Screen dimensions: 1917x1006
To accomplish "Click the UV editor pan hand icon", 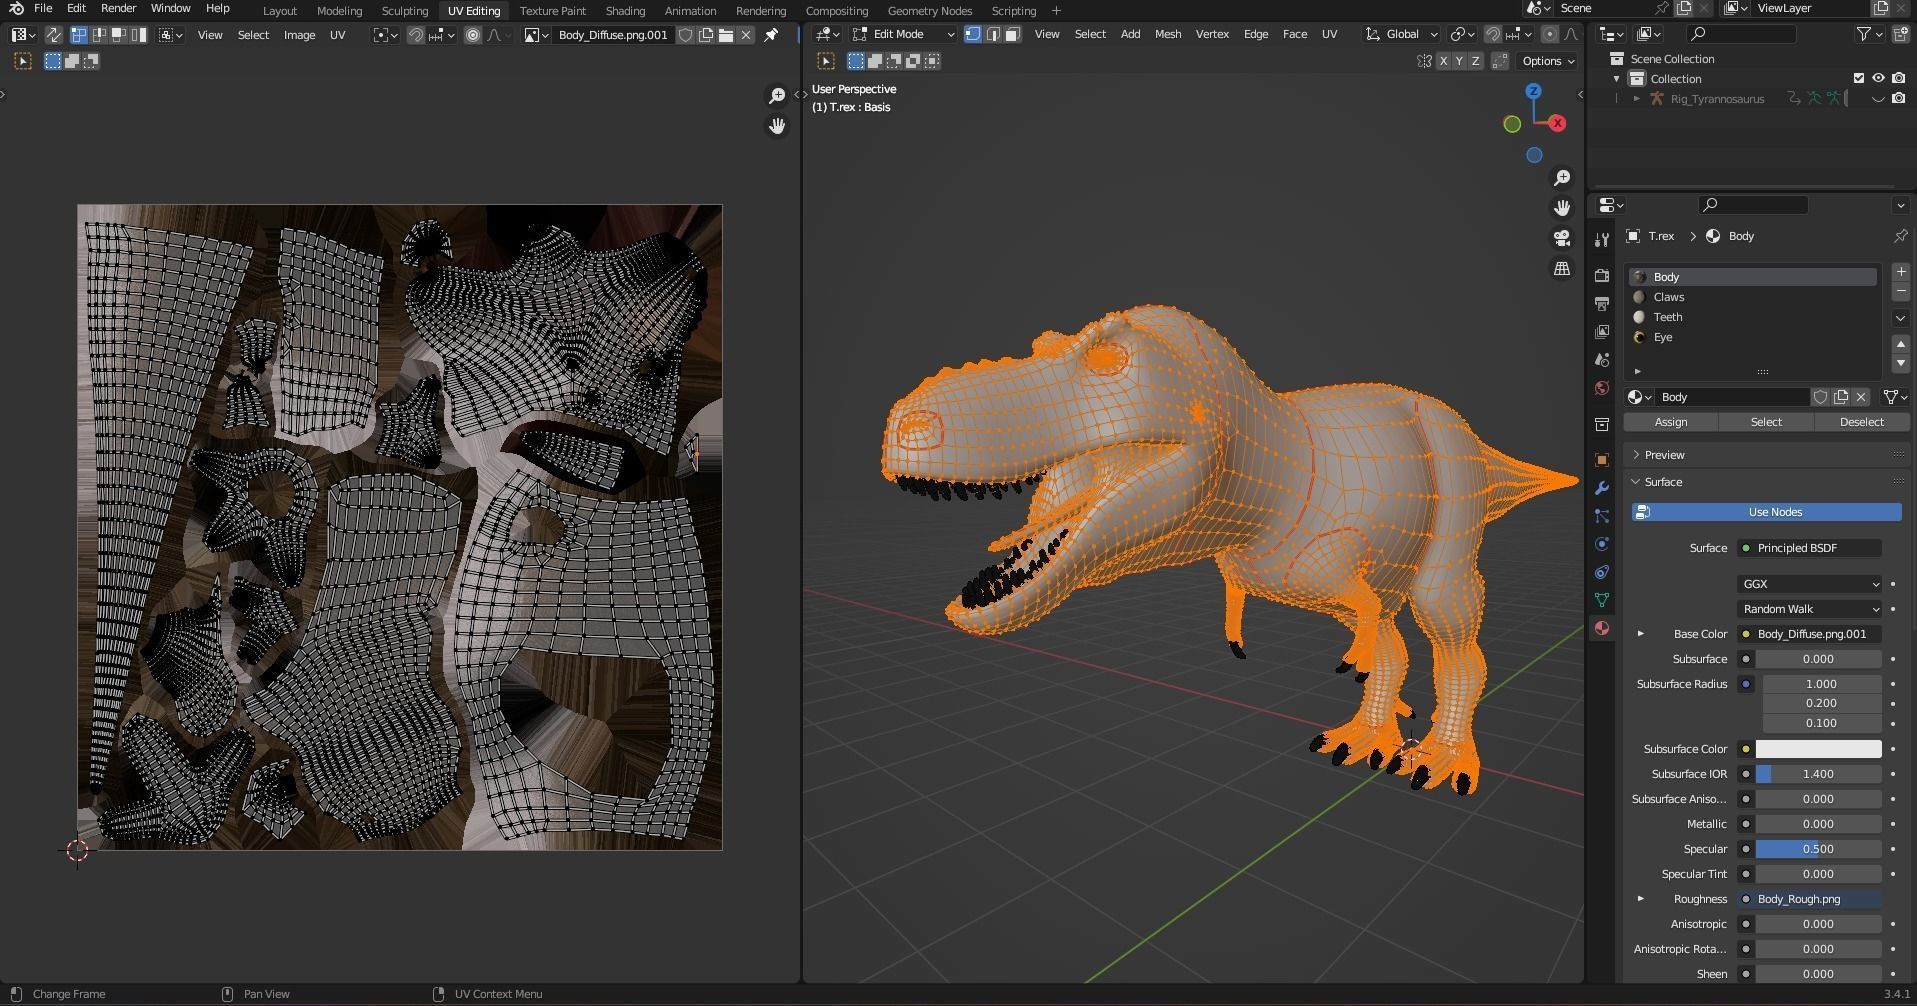I will click(777, 126).
